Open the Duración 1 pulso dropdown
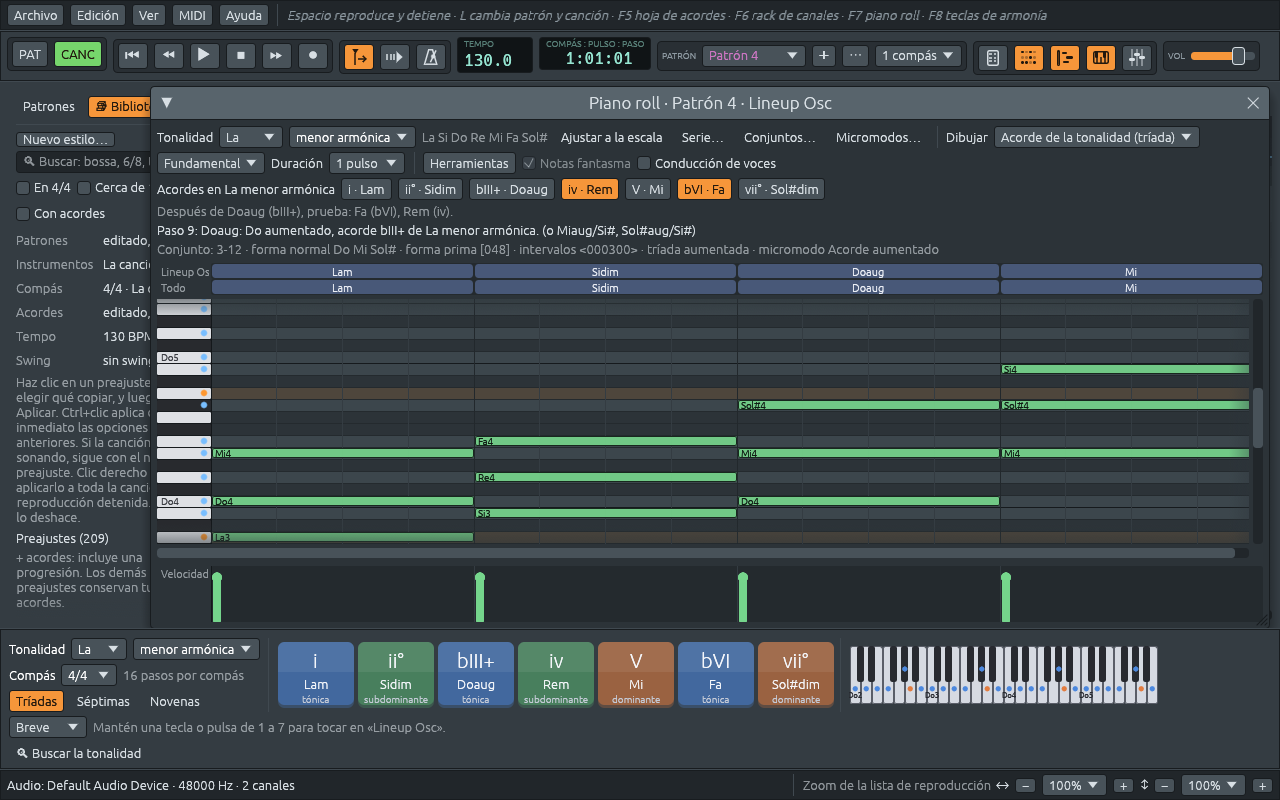 pyautogui.click(x=366, y=163)
